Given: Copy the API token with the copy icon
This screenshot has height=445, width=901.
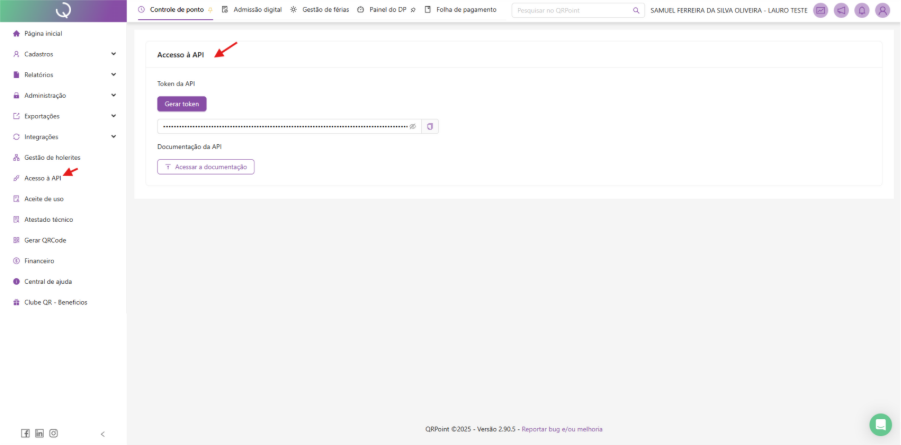Looking at the screenshot, I should tap(430, 126).
